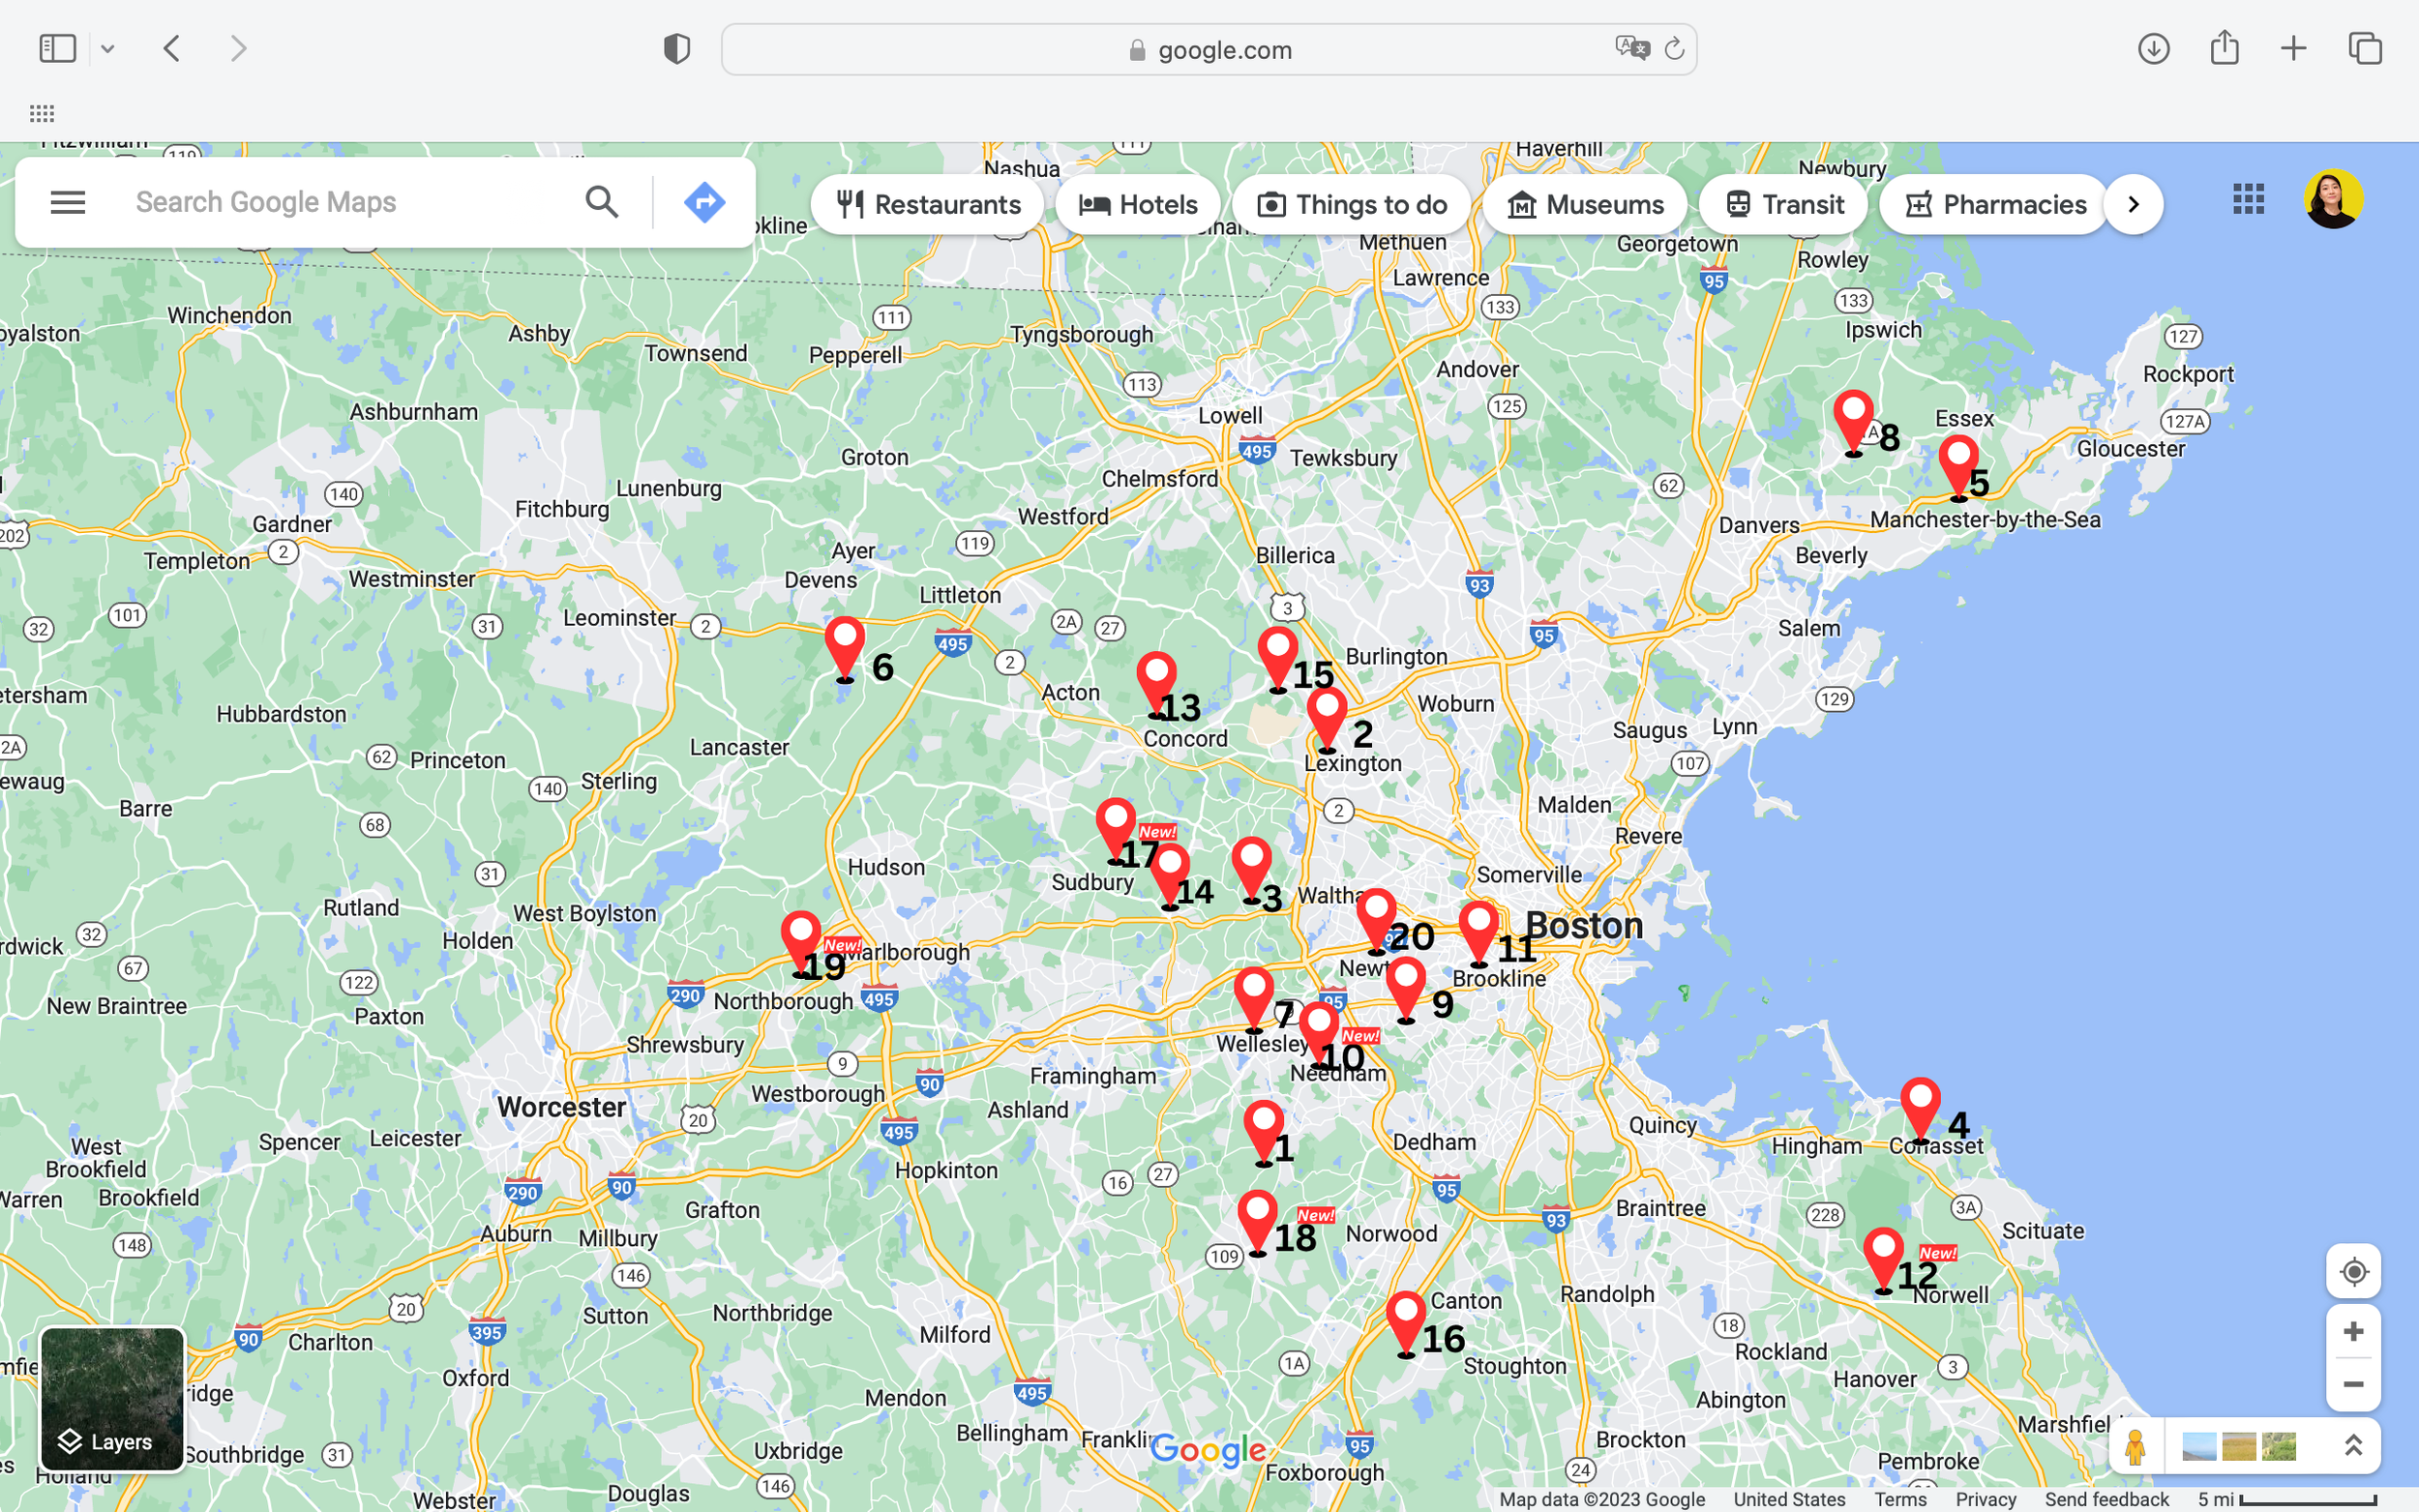Click red map pin number 17
Viewport: 2419px width, 1512px height.
(1115, 831)
